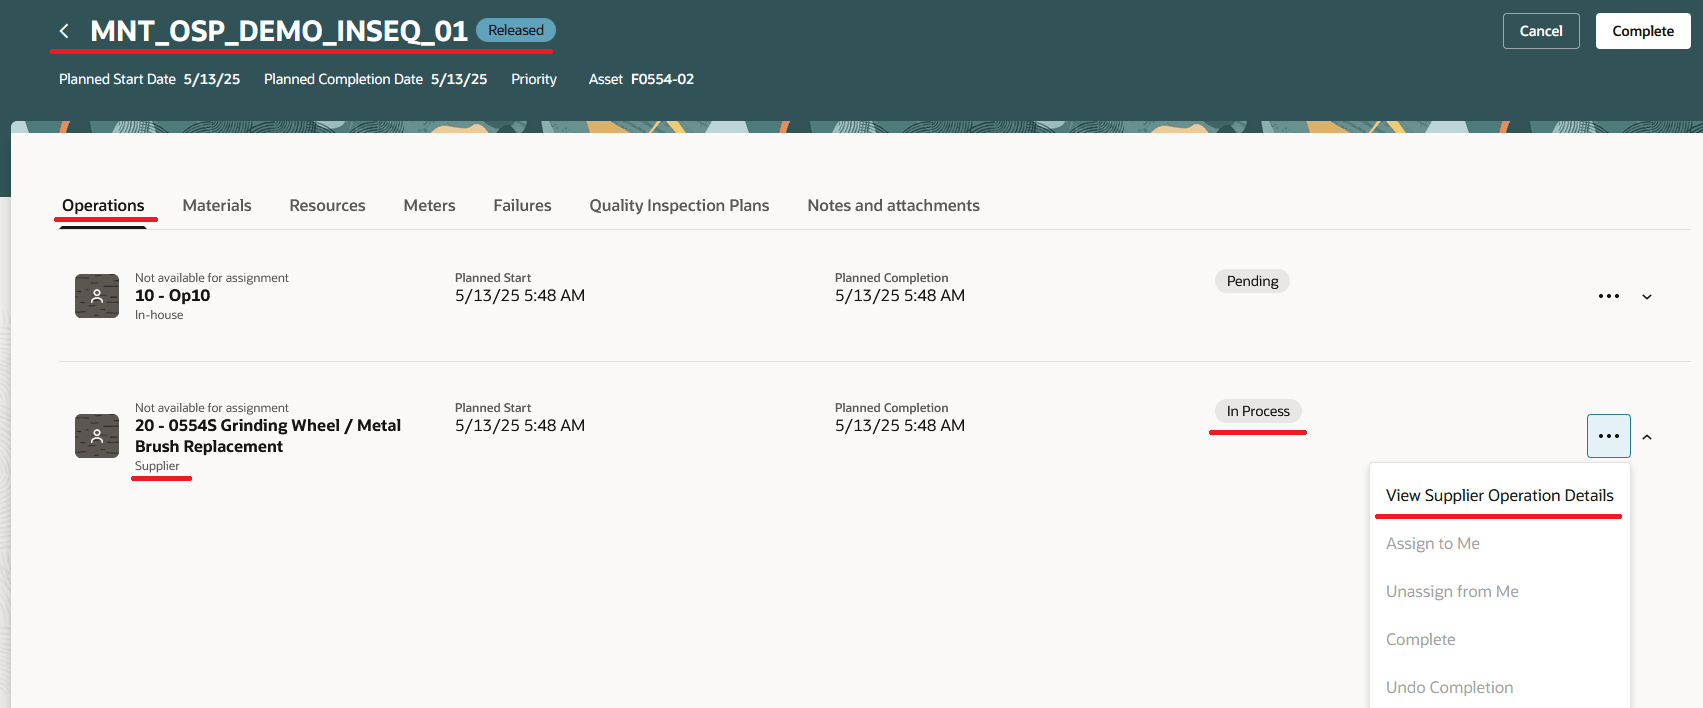Viewport: 1703px width, 708px height.
Task: Click the person avatar icon for operation 20 Grinding Wheel
Action: point(97,436)
